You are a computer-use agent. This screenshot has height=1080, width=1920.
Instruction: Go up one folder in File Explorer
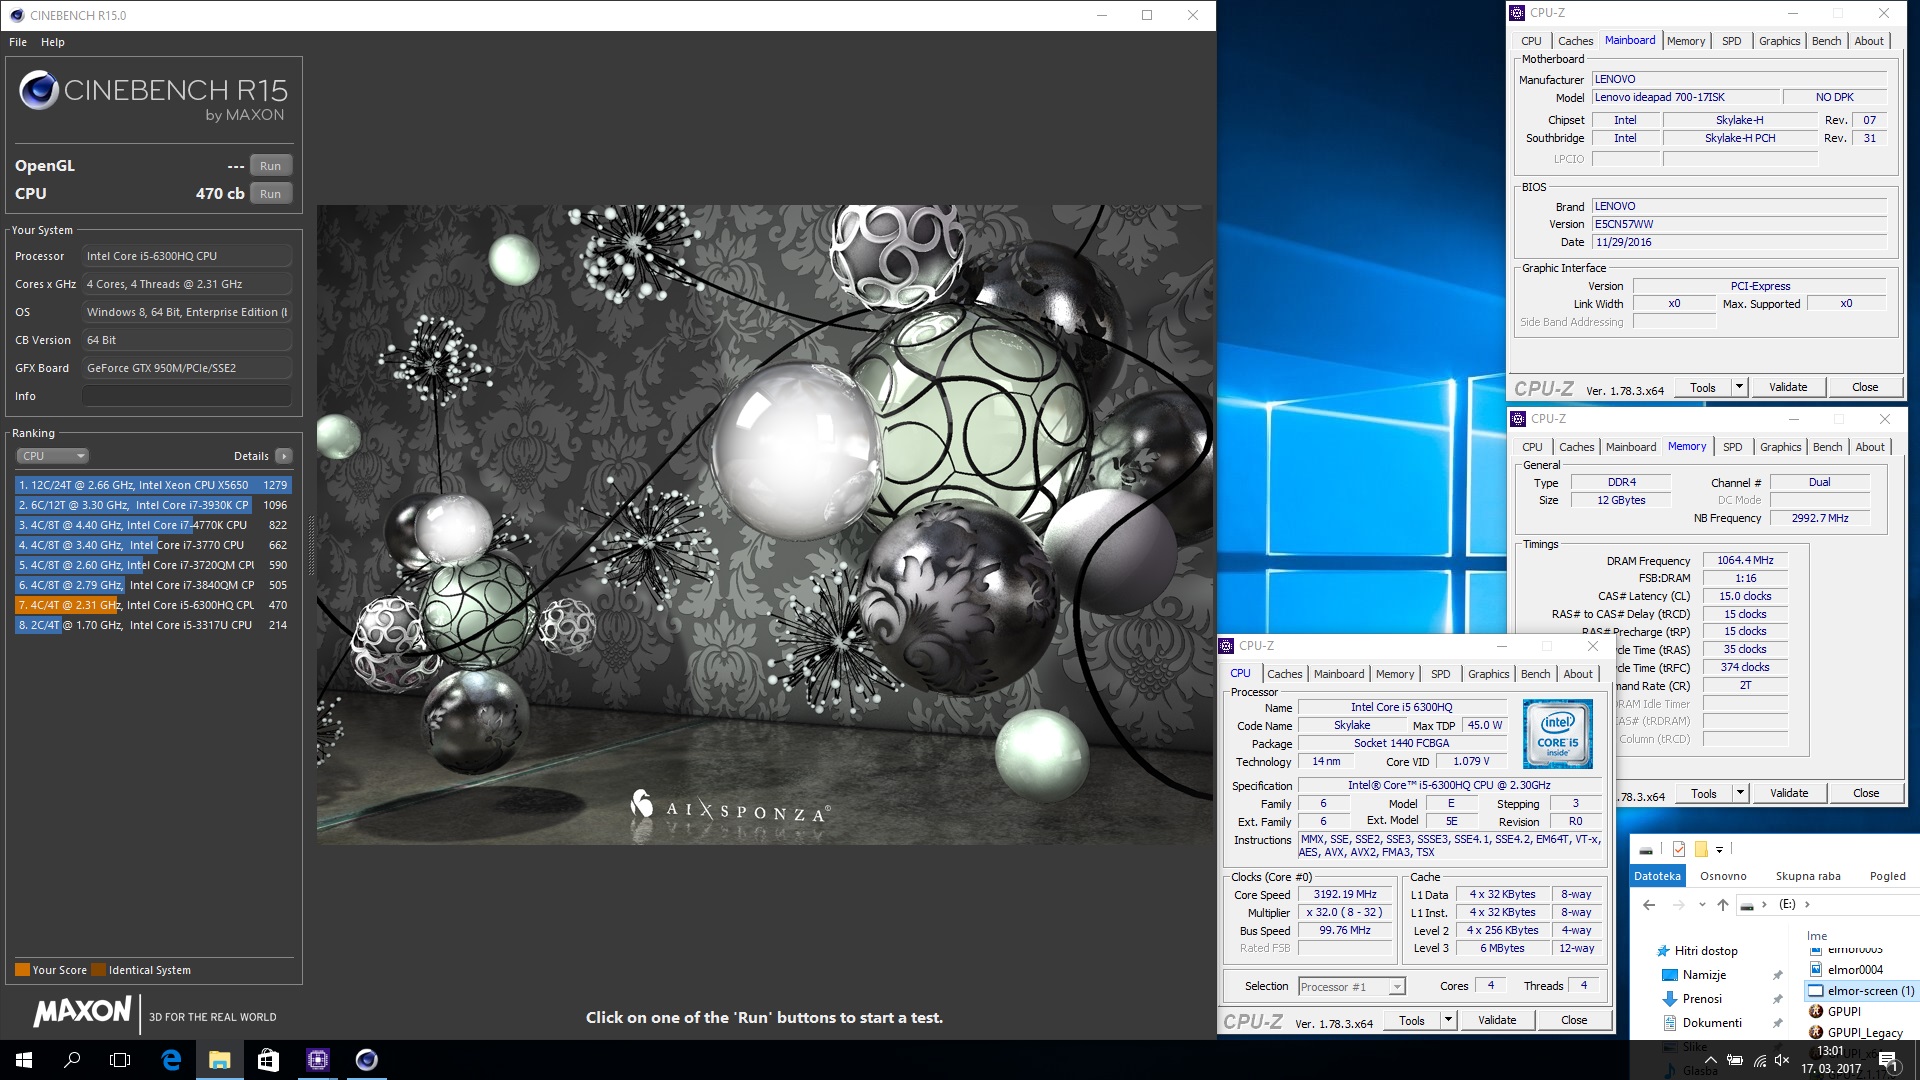[x=1722, y=905]
